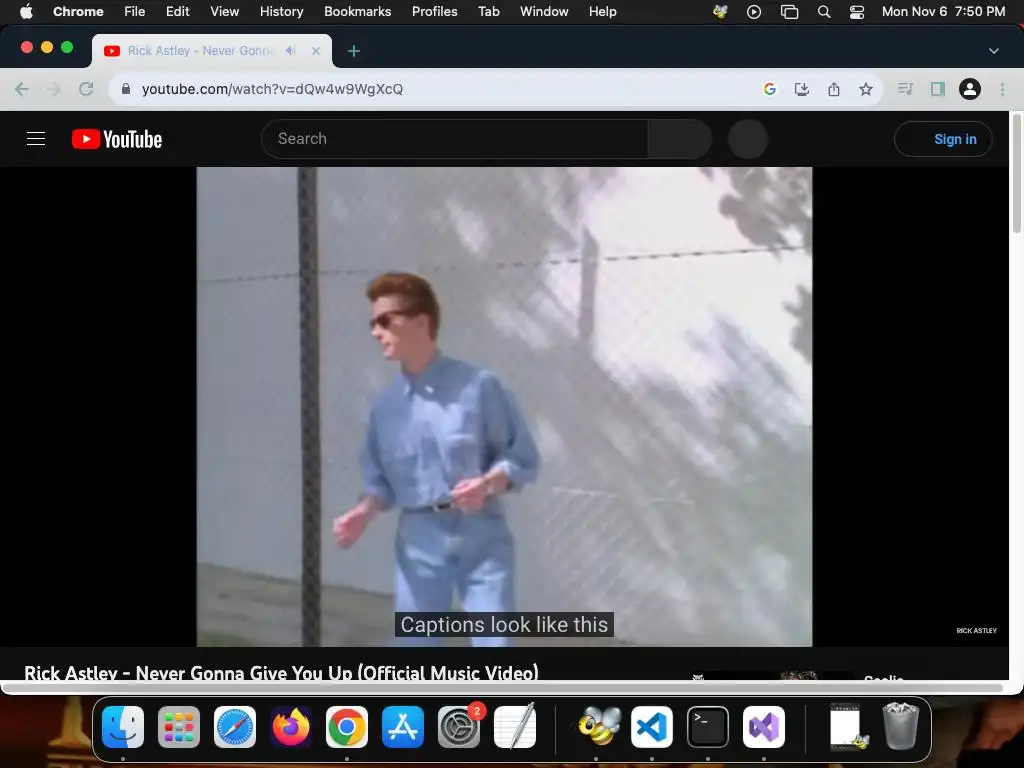The height and width of the screenshot is (768, 1024).
Task: Close the Rick Astley tab
Action: 316,51
